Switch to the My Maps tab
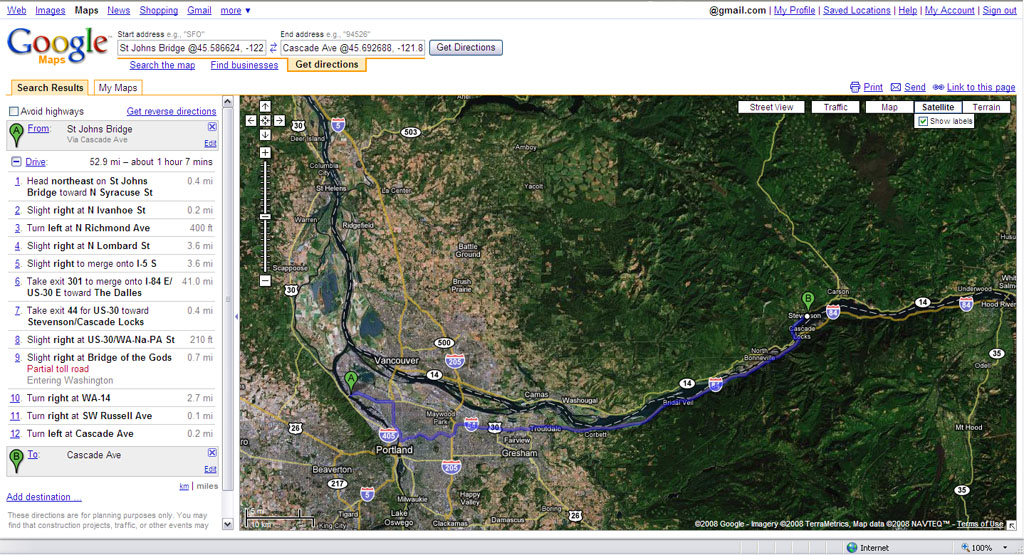This screenshot has height=555, width=1024. pyautogui.click(x=117, y=88)
